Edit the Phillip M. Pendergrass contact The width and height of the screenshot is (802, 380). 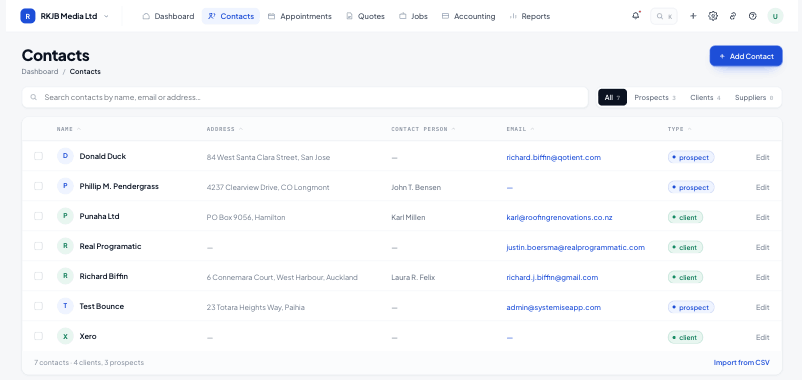point(762,187)
